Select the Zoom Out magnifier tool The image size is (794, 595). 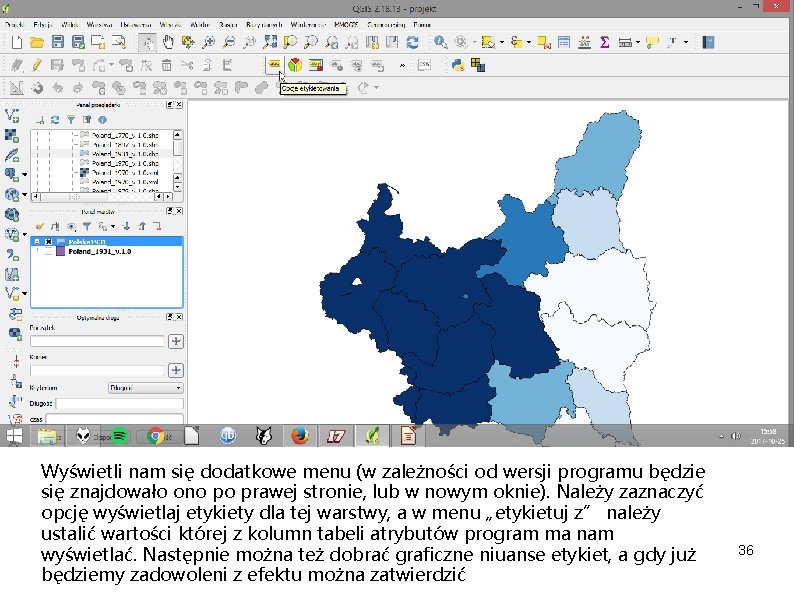click(229, 43)
